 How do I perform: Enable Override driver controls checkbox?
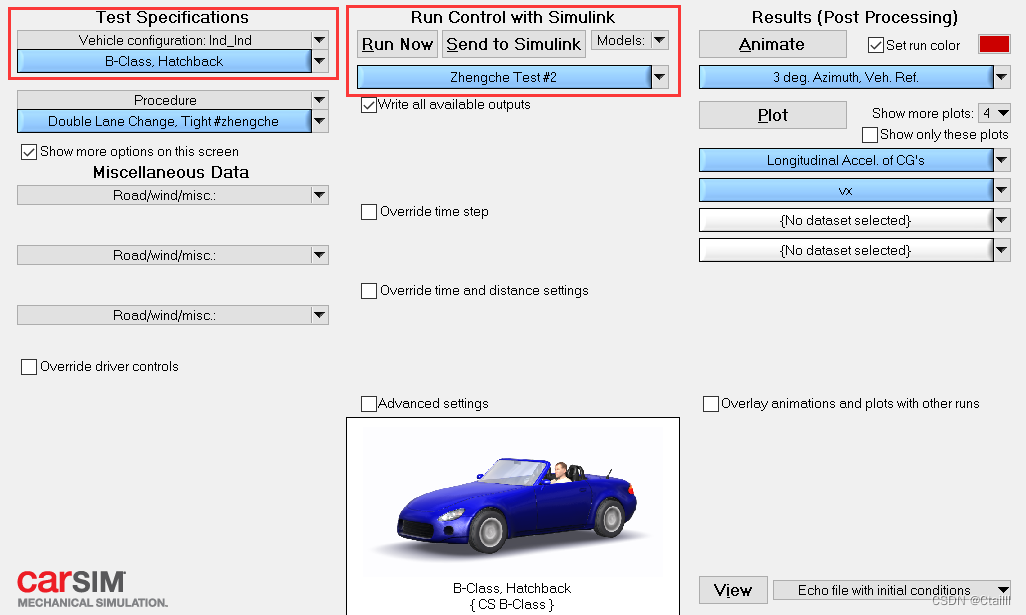click(29, 366)
